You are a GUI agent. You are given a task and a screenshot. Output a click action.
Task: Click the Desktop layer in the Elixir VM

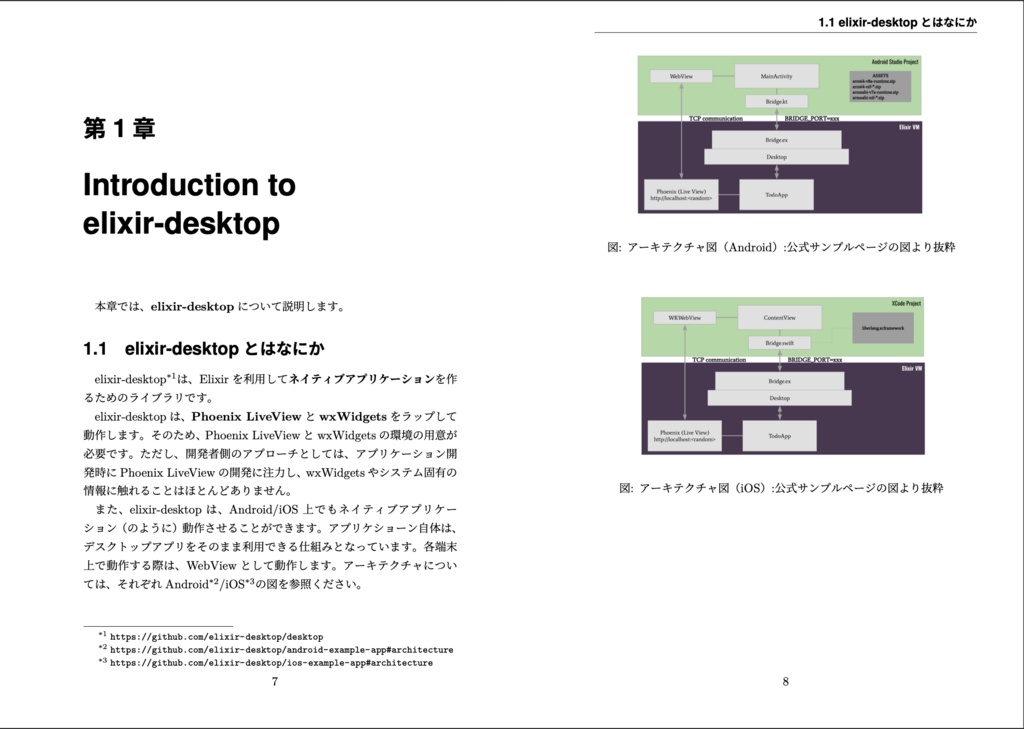point(778,159)
